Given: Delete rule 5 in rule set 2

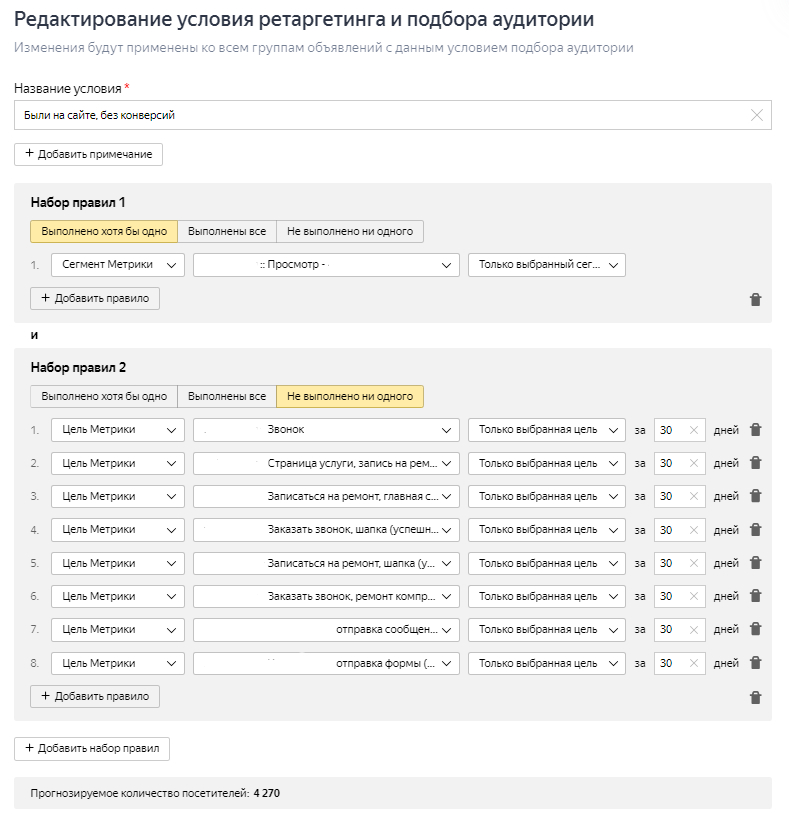Looking at the screenshot, I should click(x=755, y=563).
